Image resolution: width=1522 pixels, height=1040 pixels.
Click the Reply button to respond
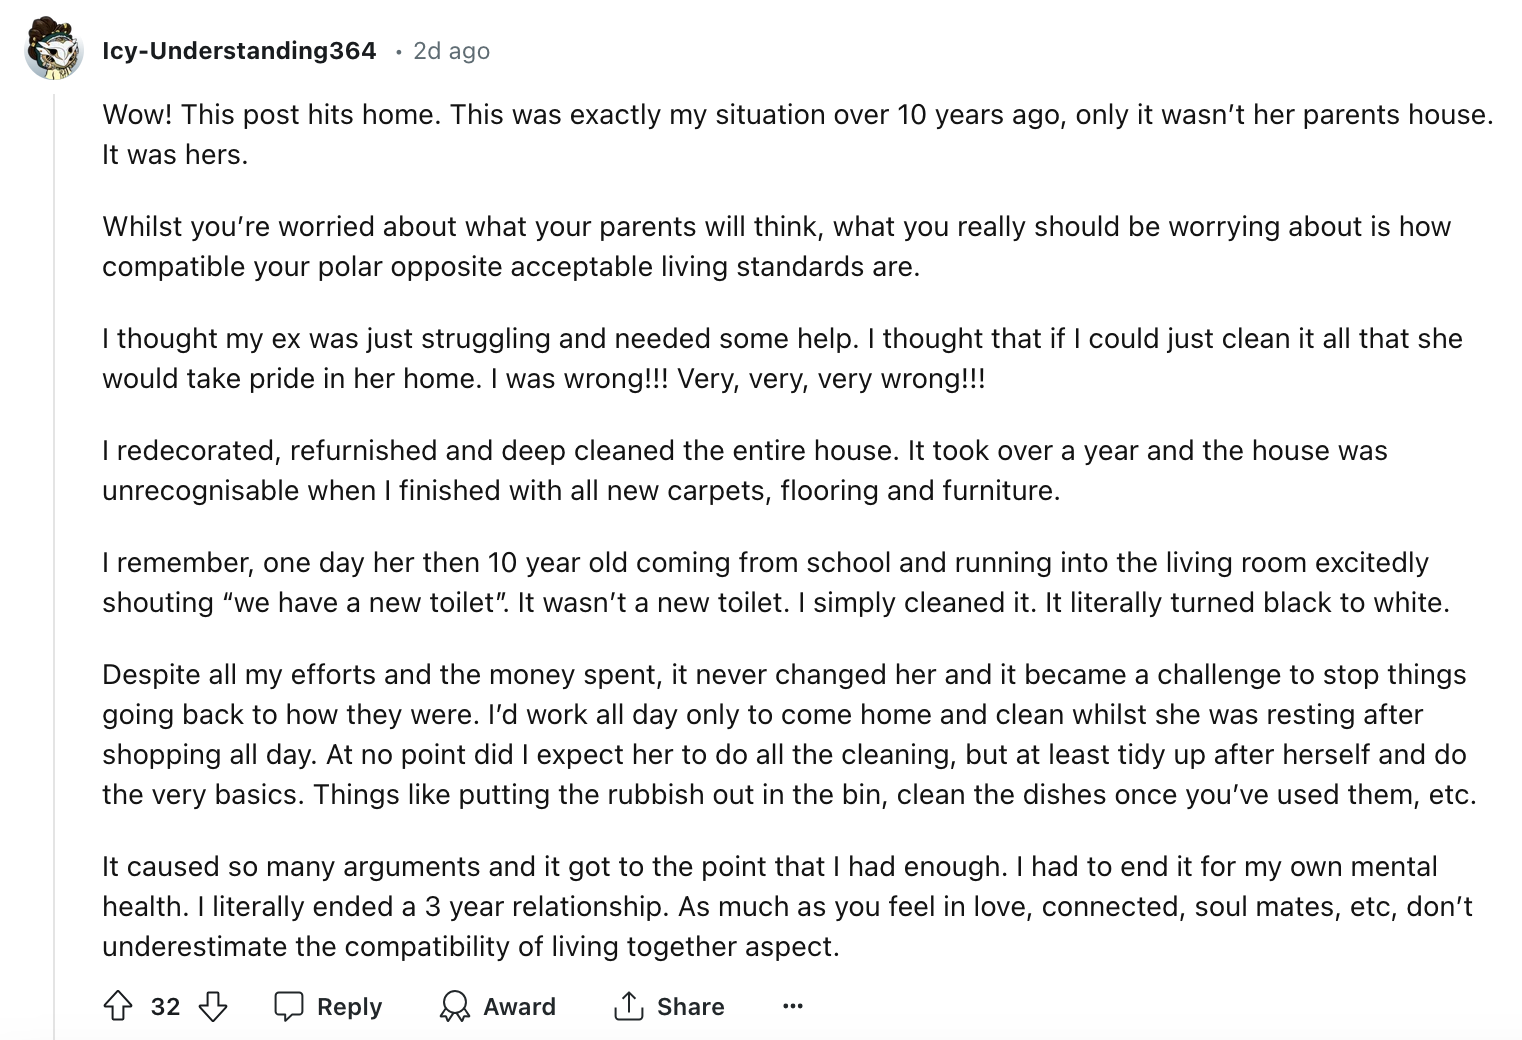coord(330,1006)
